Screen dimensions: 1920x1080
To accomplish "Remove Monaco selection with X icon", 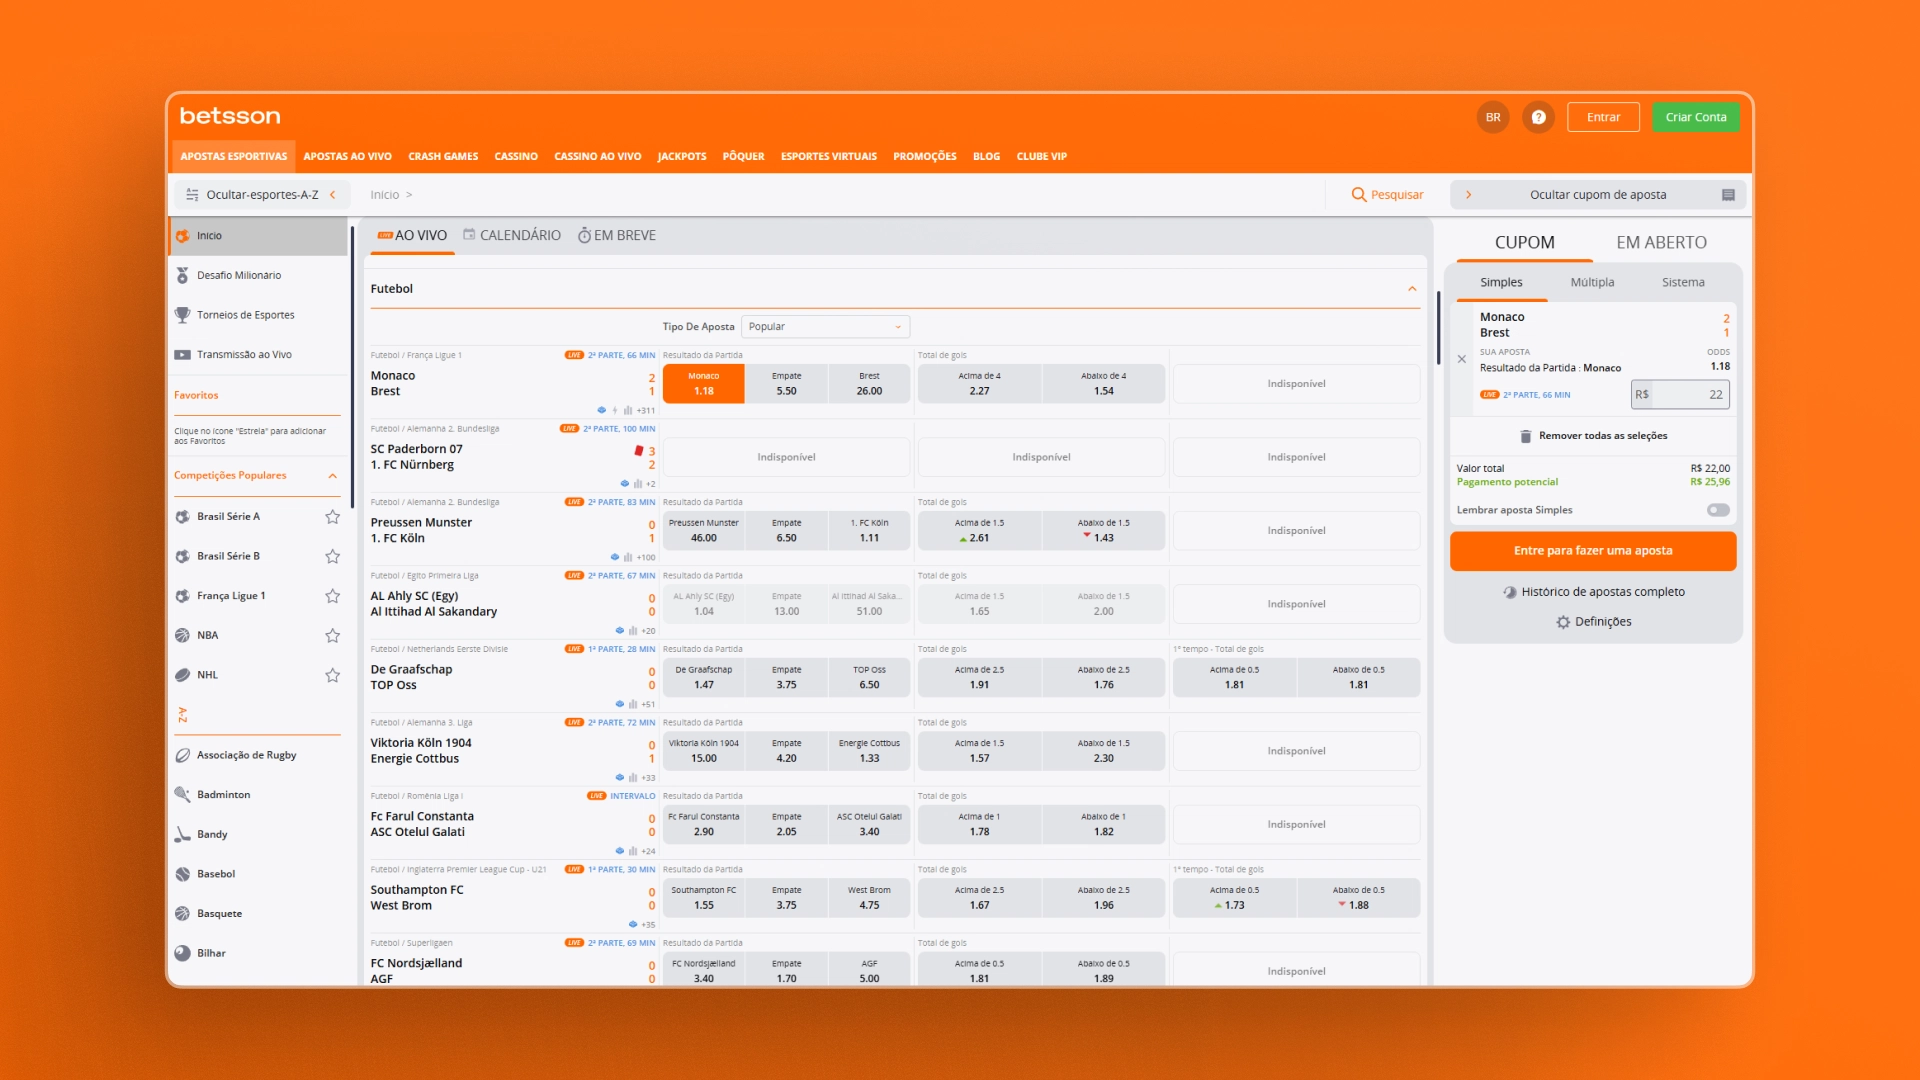I will 1462,359.
